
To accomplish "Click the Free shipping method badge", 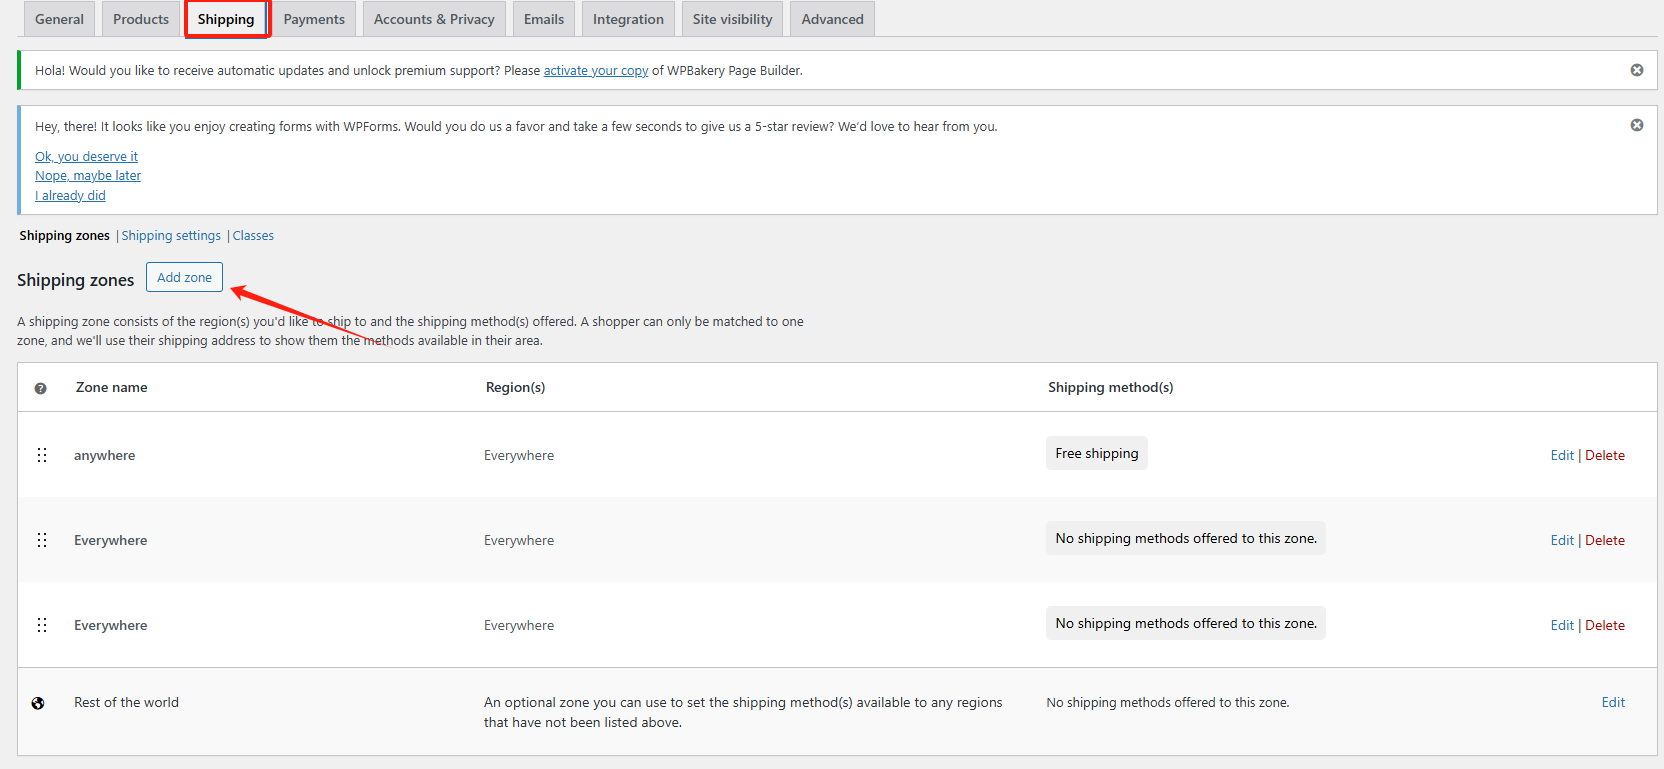I will pos(1097,453).
